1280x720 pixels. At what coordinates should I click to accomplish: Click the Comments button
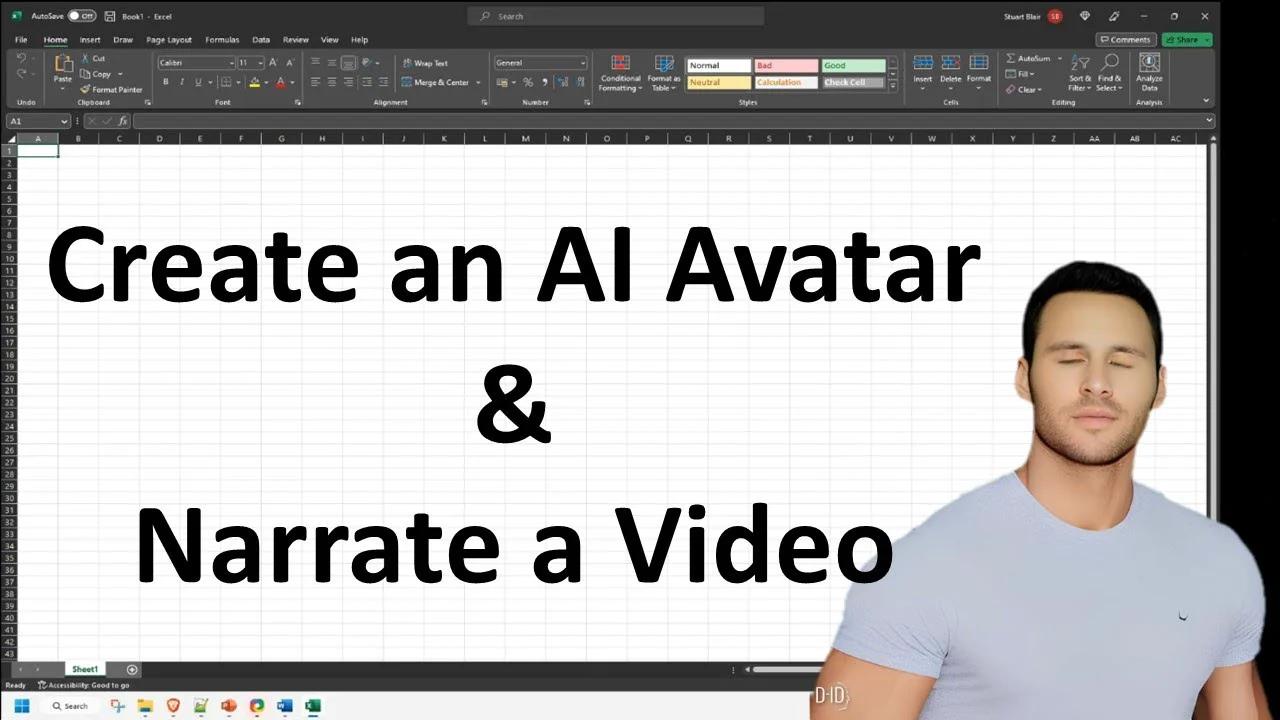tap(1126, 39)
